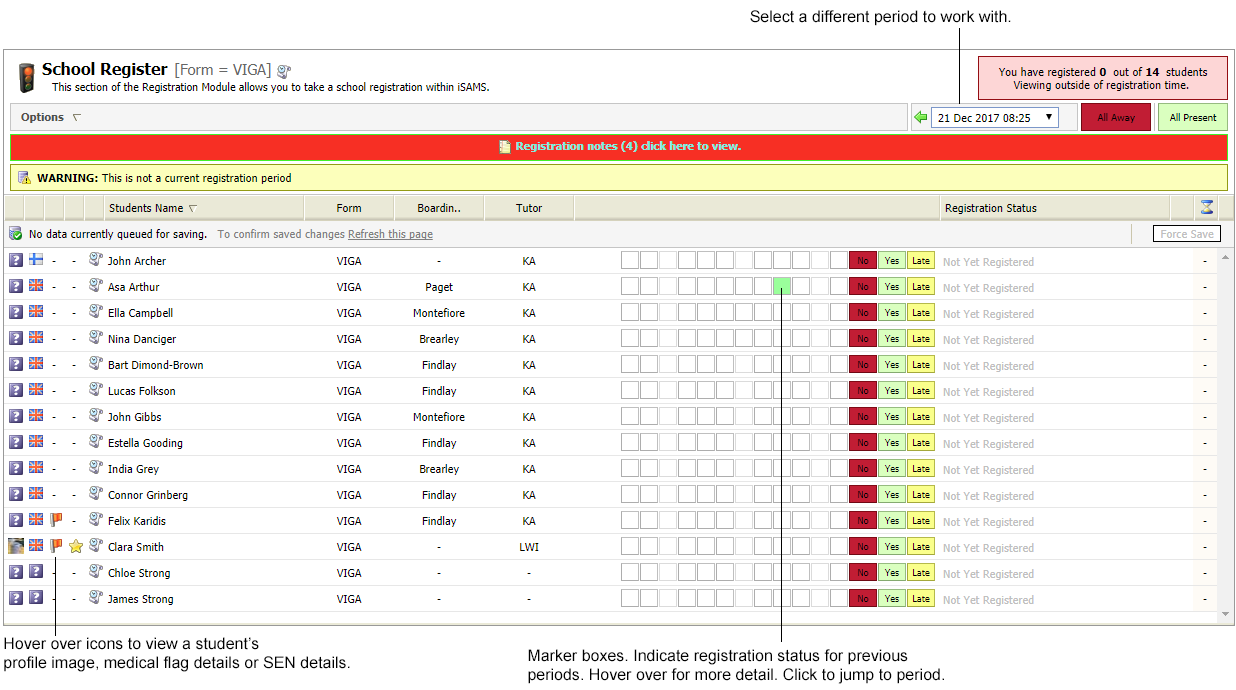Click the green marker box in Asa Arthur's row
1236x690 pixels.
781,286
